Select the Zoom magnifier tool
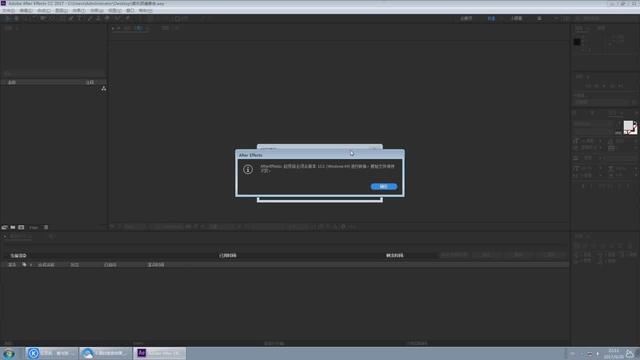640x360 pixels. [x=25, y=19]
